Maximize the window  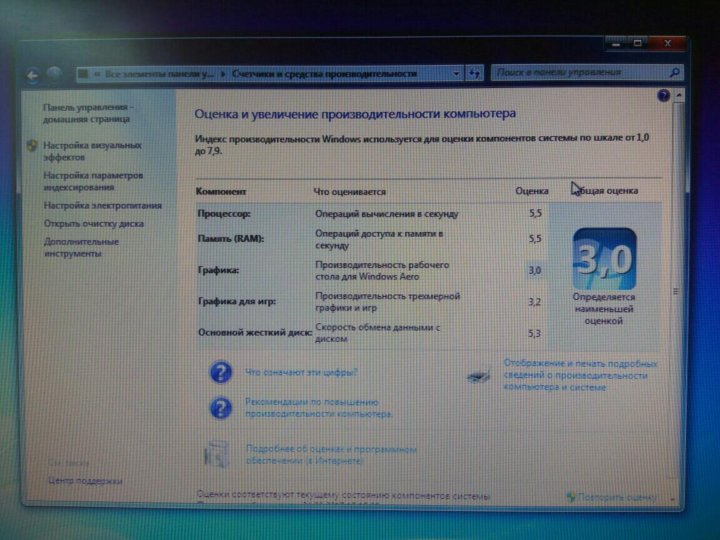(637, 44)
